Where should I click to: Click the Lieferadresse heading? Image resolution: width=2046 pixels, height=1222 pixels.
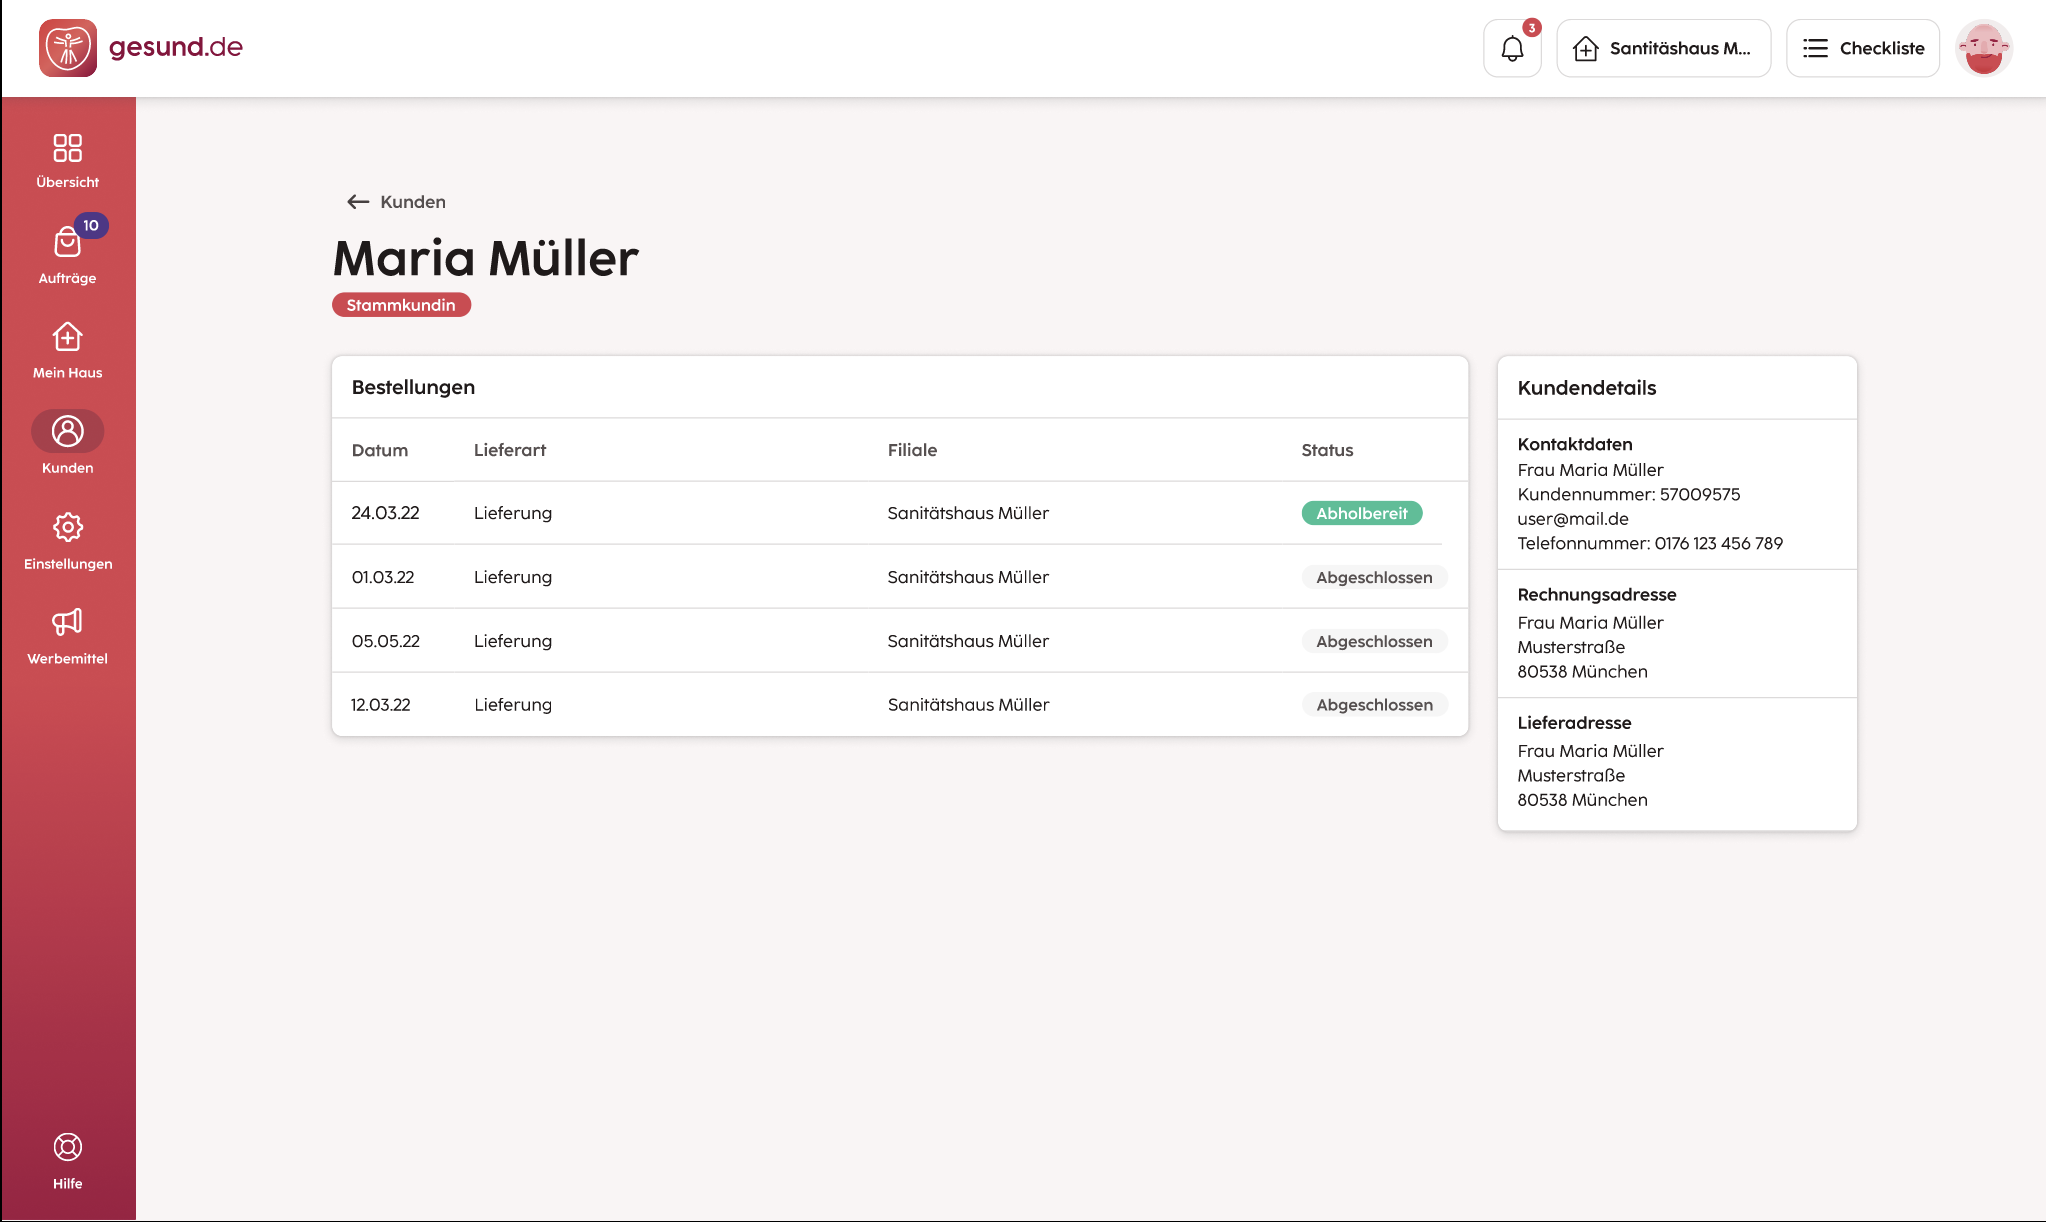(1574, 722)
